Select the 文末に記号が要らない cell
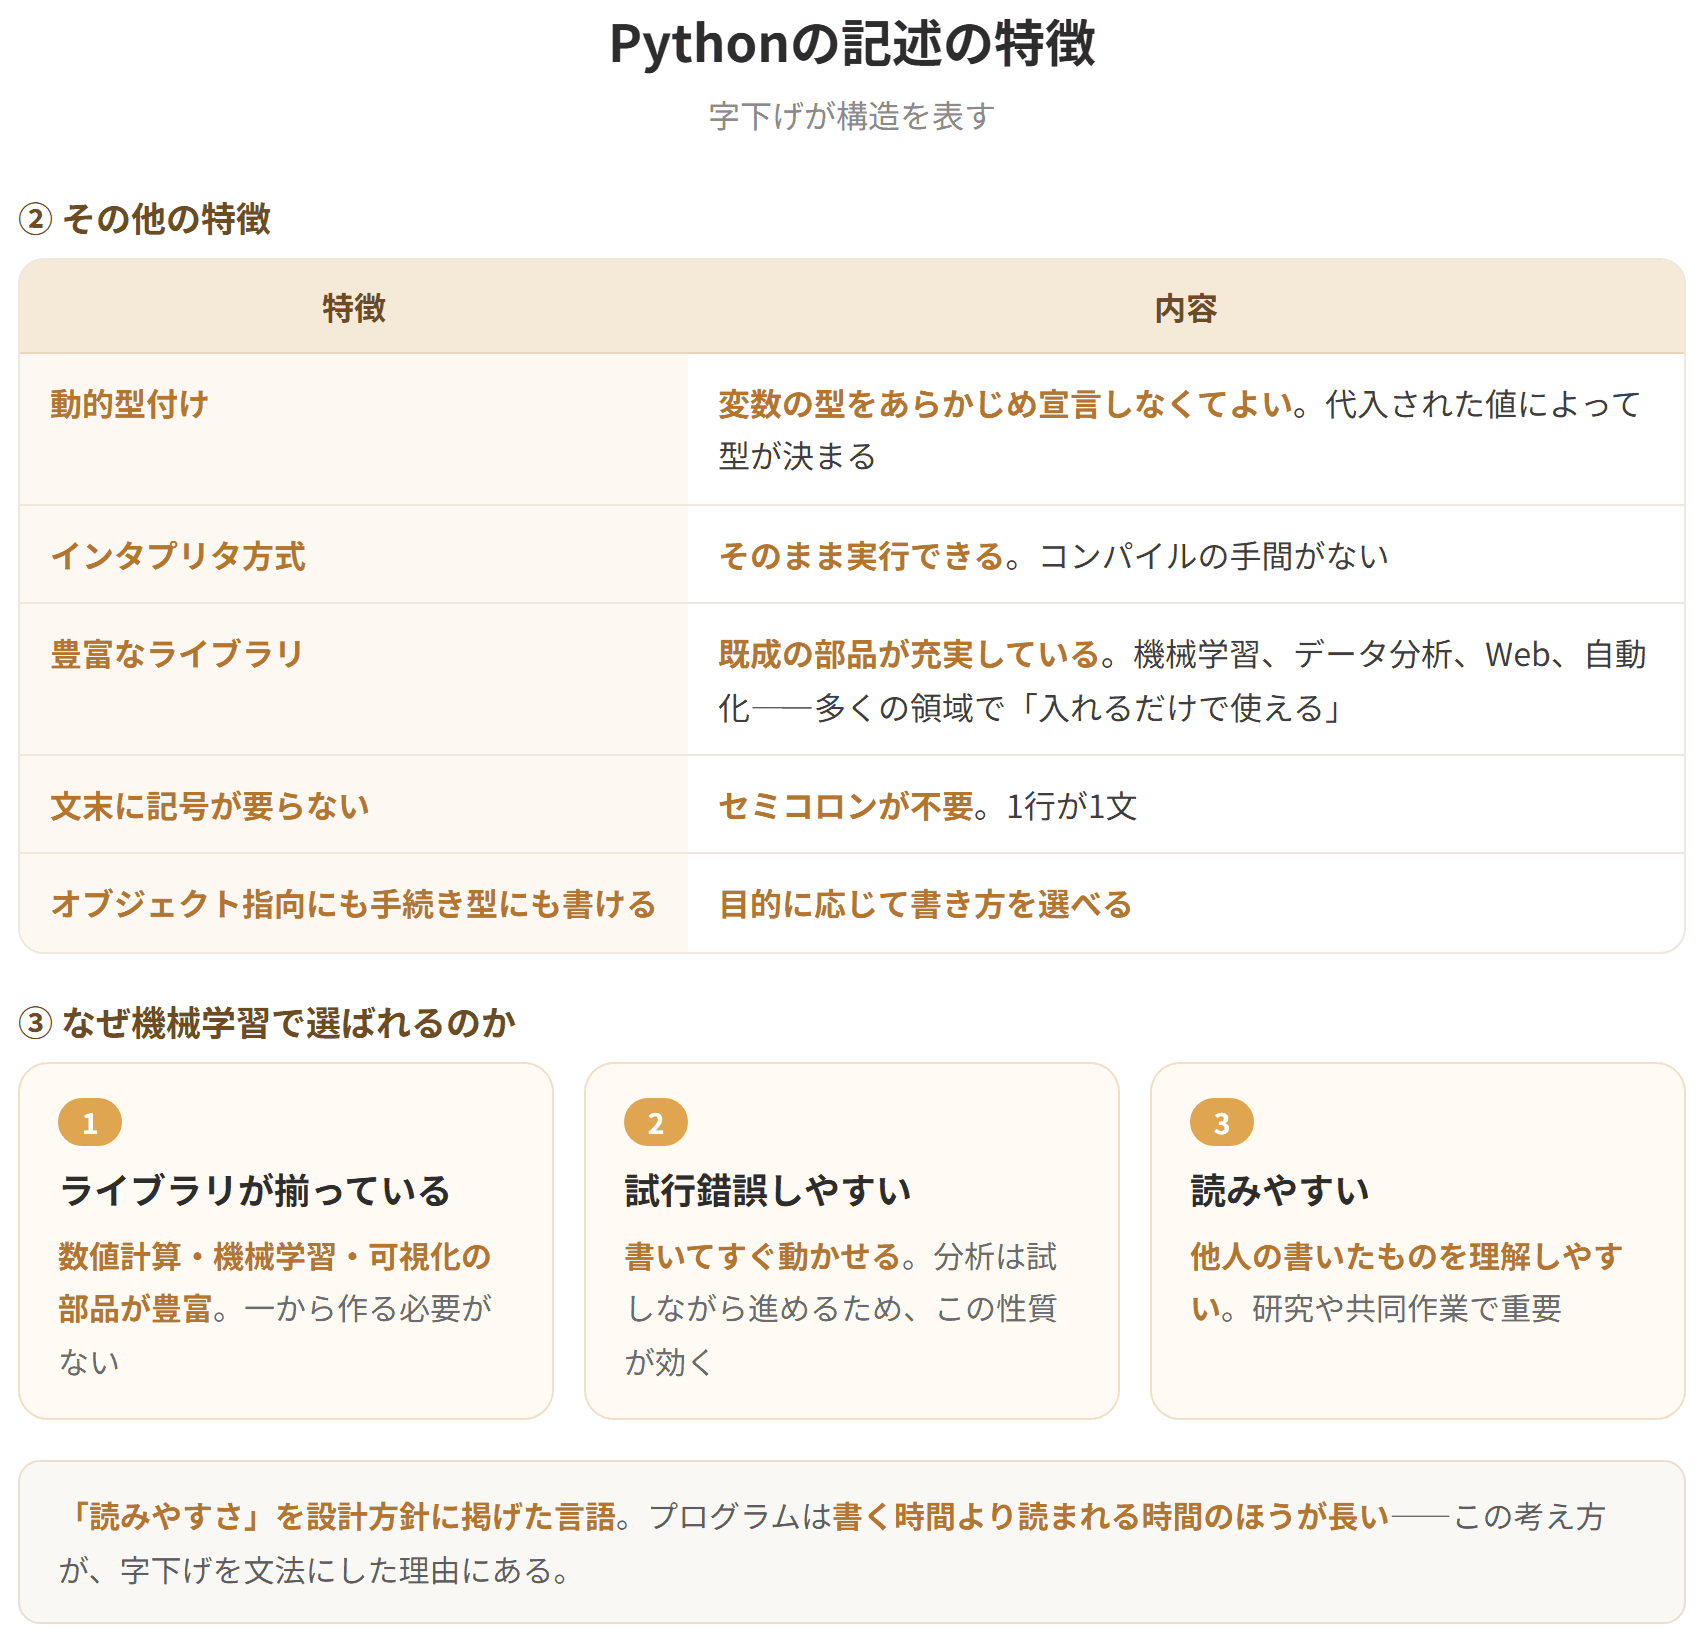Image resolution: width=1703 pixels, height=1641 pixels. 354,805
